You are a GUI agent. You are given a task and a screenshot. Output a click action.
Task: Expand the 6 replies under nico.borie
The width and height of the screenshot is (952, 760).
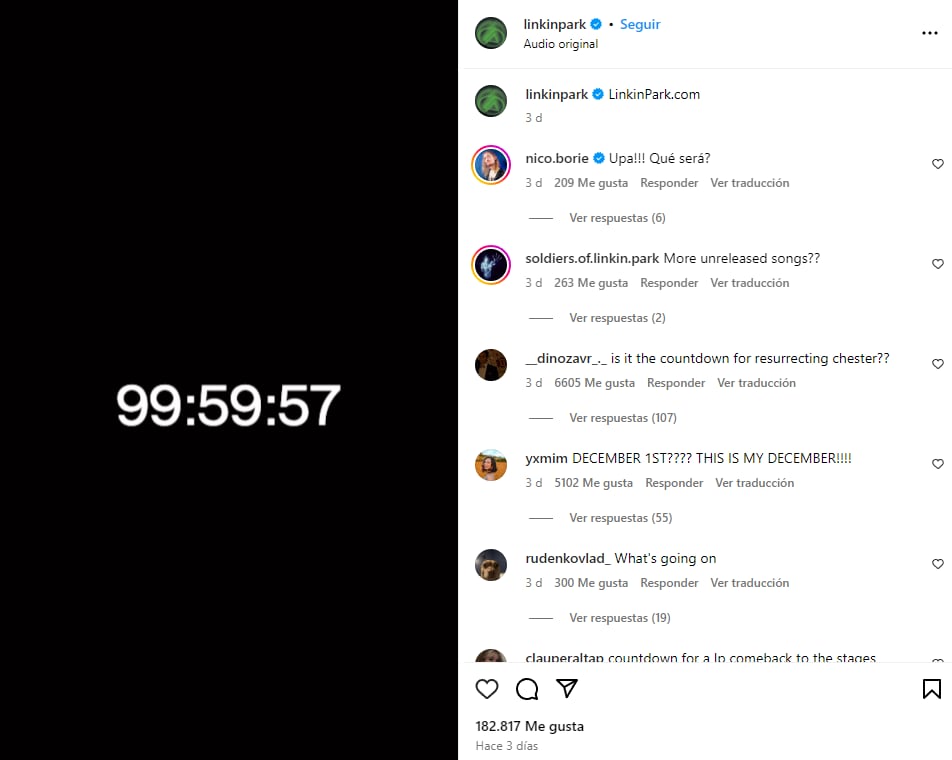click(x=617, y=218)
